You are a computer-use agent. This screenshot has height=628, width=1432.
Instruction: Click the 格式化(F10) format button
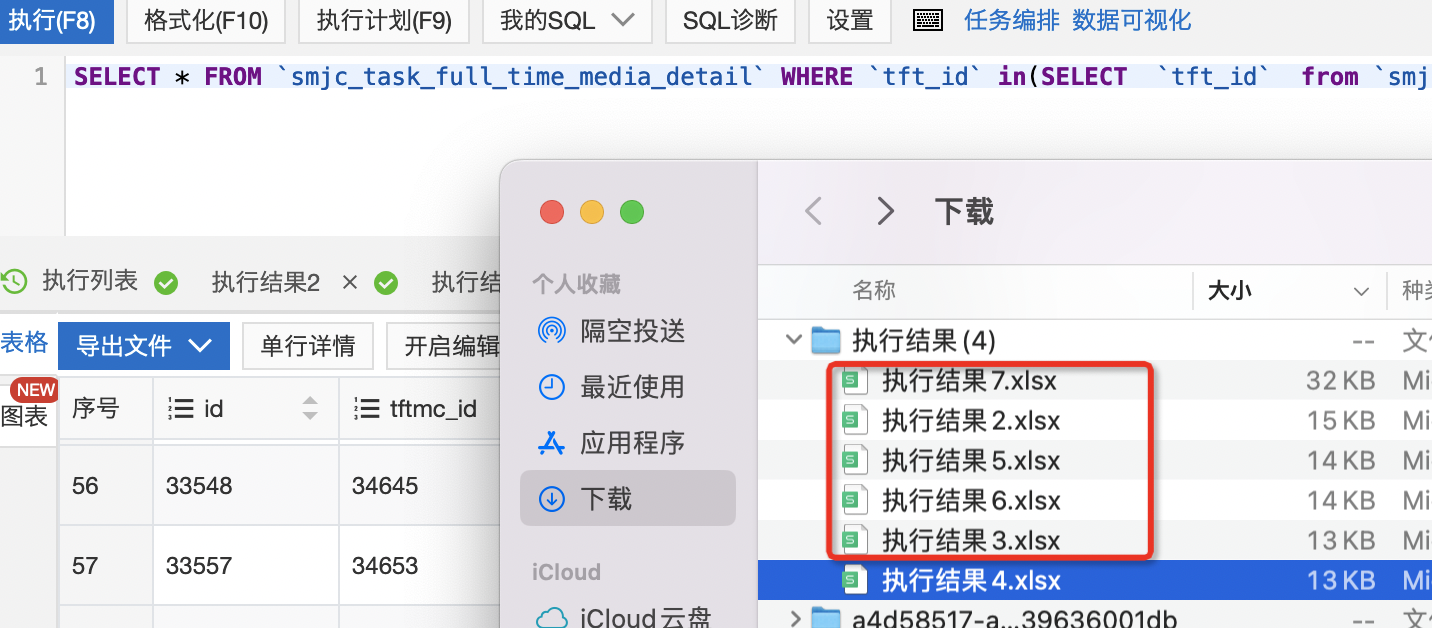206,21
